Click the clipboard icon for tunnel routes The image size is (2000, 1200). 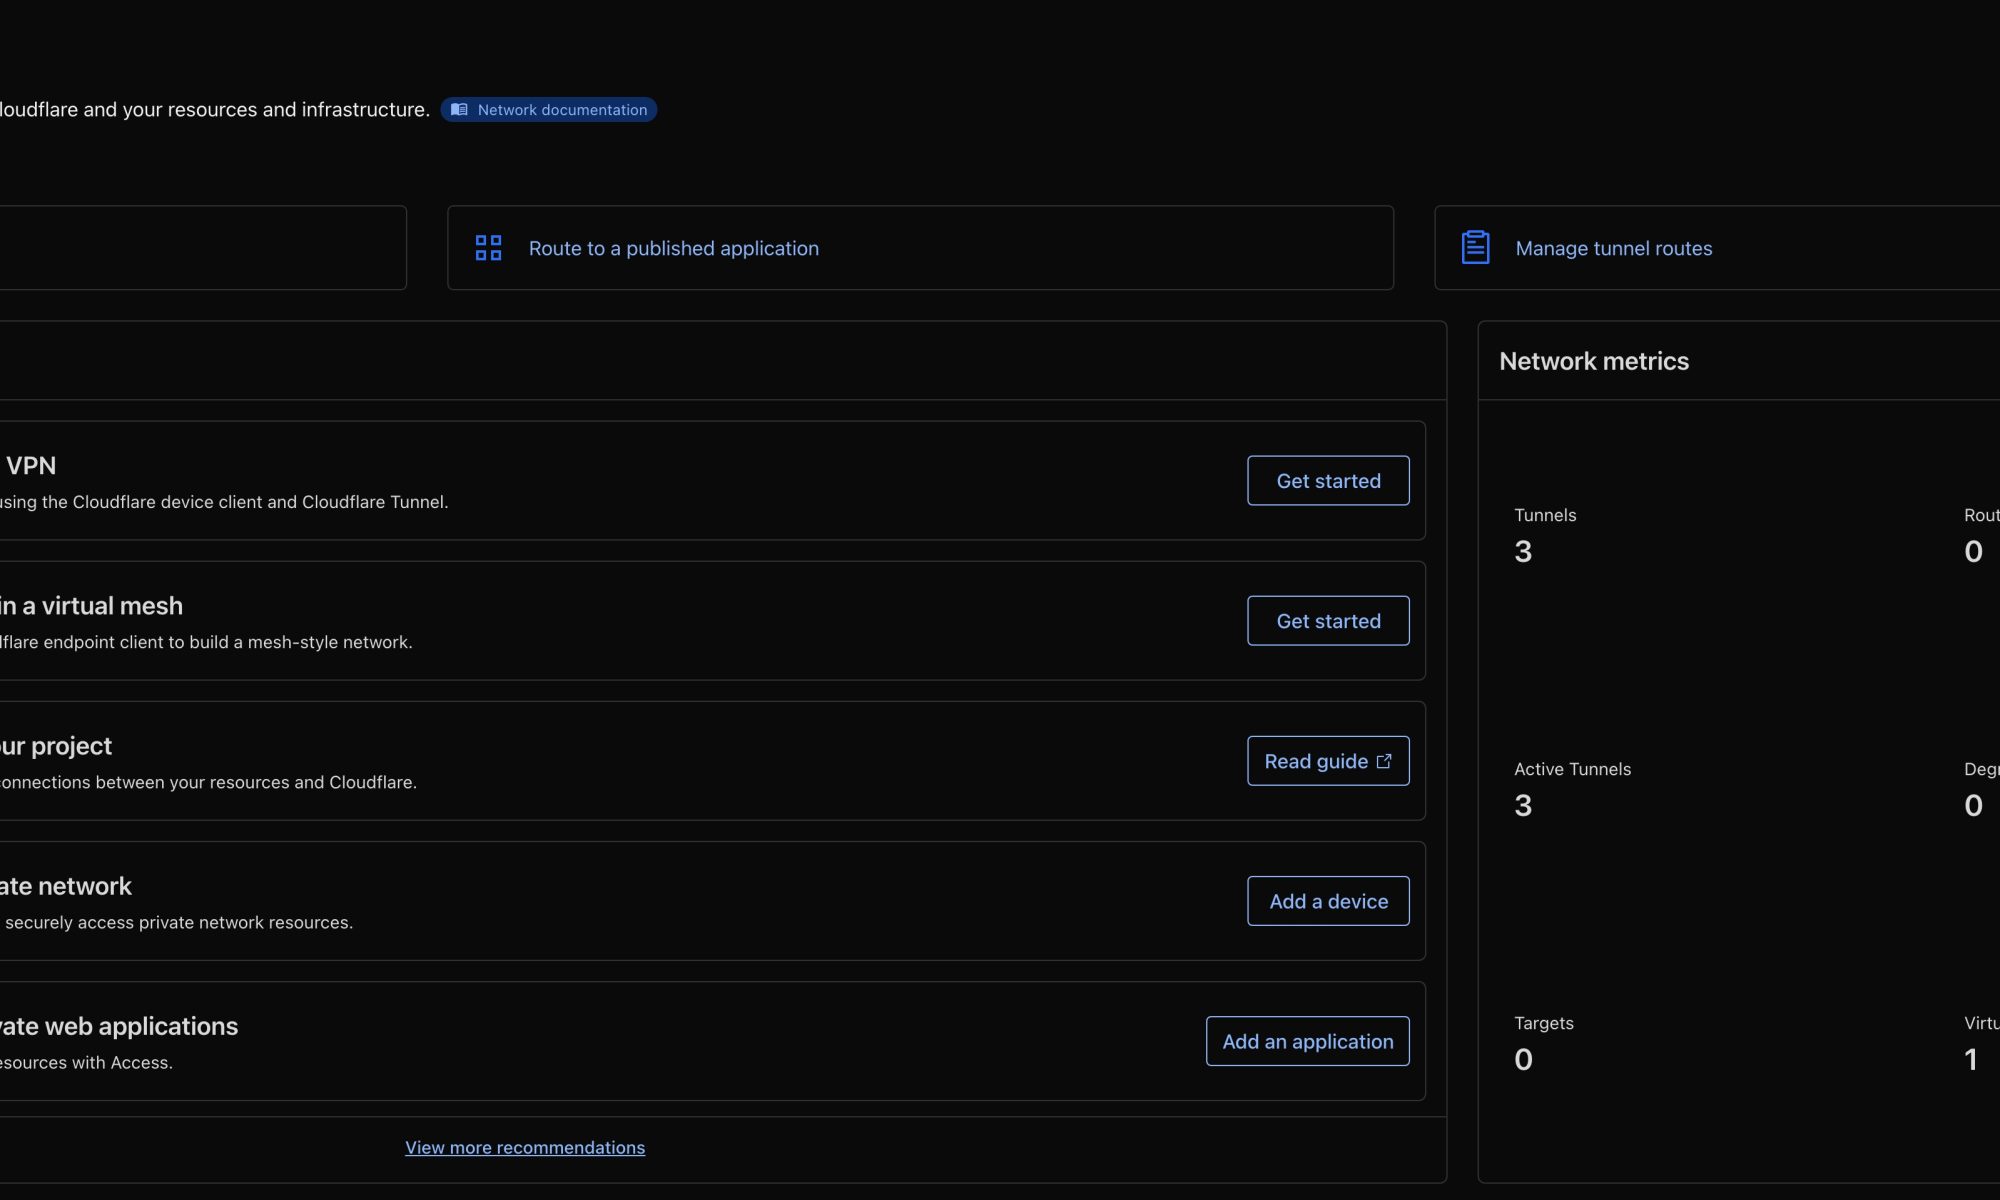tap(1475, 248)
